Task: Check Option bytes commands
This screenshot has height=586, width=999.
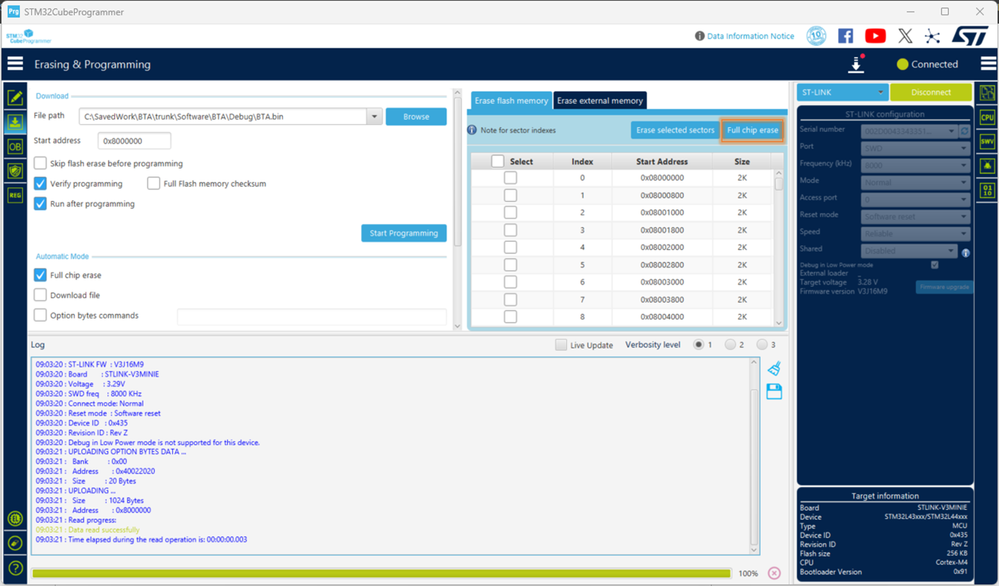Action: [40, 315]
